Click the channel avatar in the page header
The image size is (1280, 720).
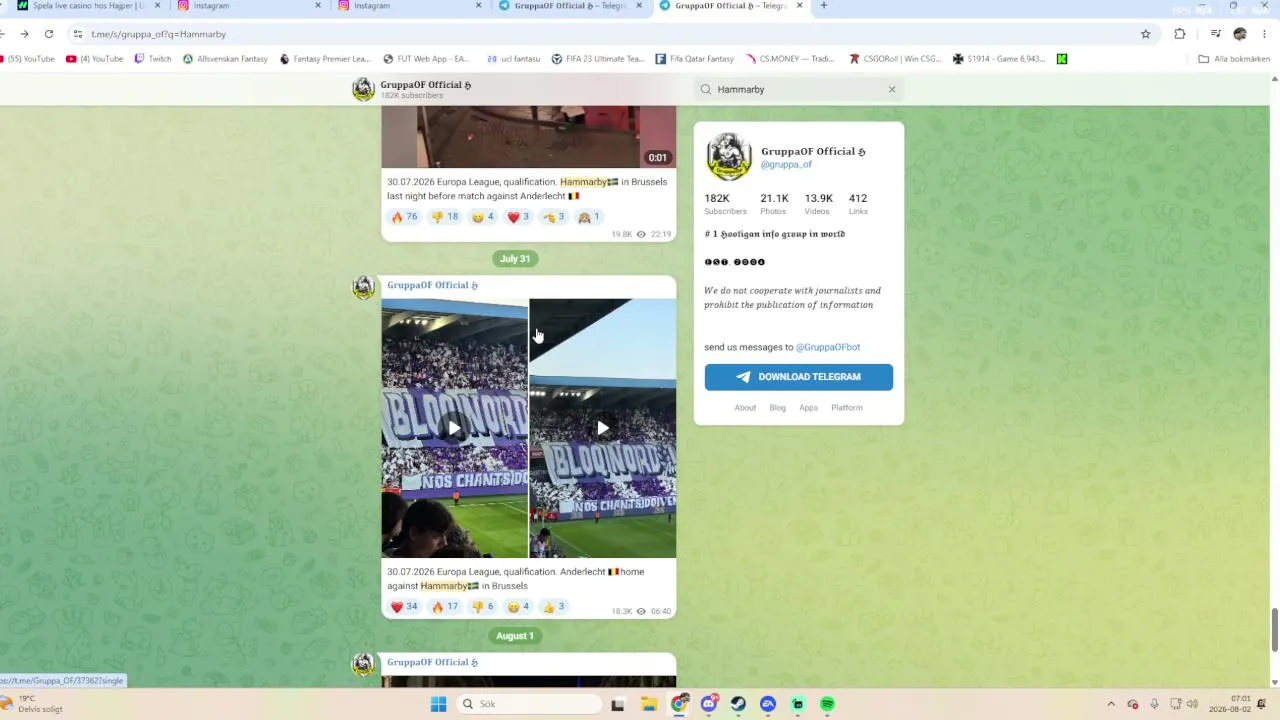(363, 89)
